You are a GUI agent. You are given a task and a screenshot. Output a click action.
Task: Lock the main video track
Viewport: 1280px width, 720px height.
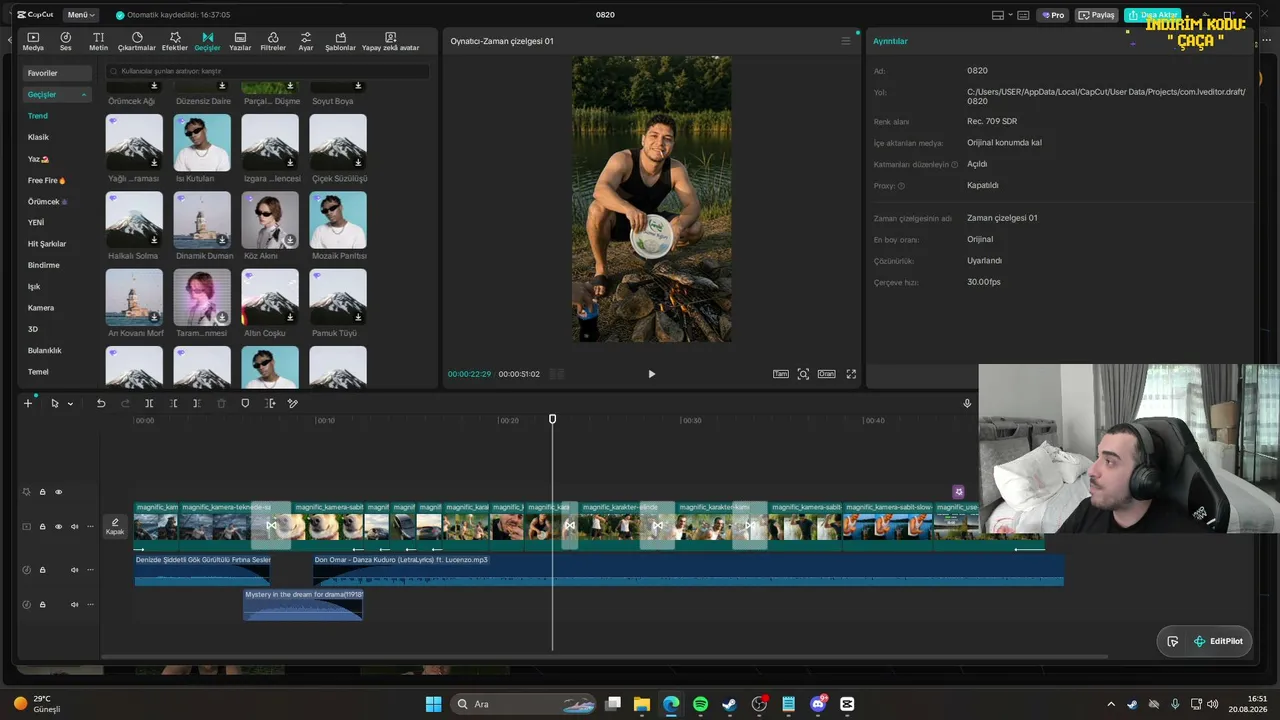pyautogui.click(x=42, y=527)
